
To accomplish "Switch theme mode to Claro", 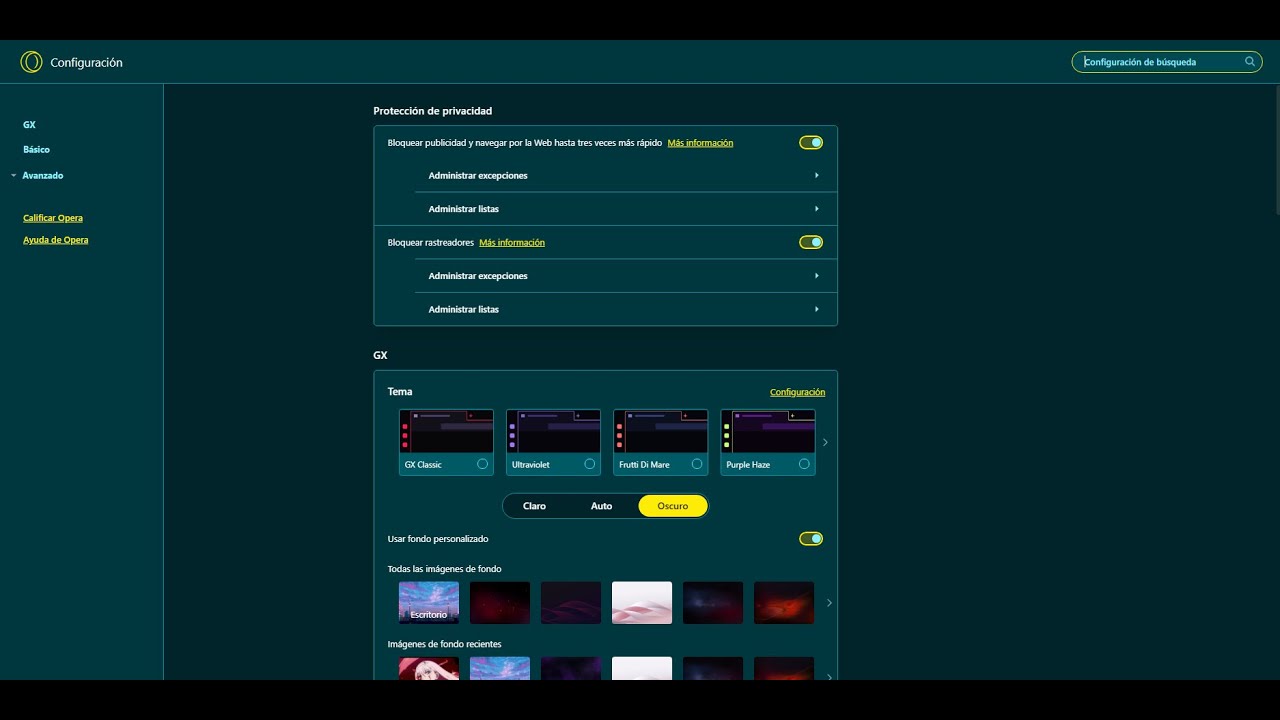I will click(534, 506).
